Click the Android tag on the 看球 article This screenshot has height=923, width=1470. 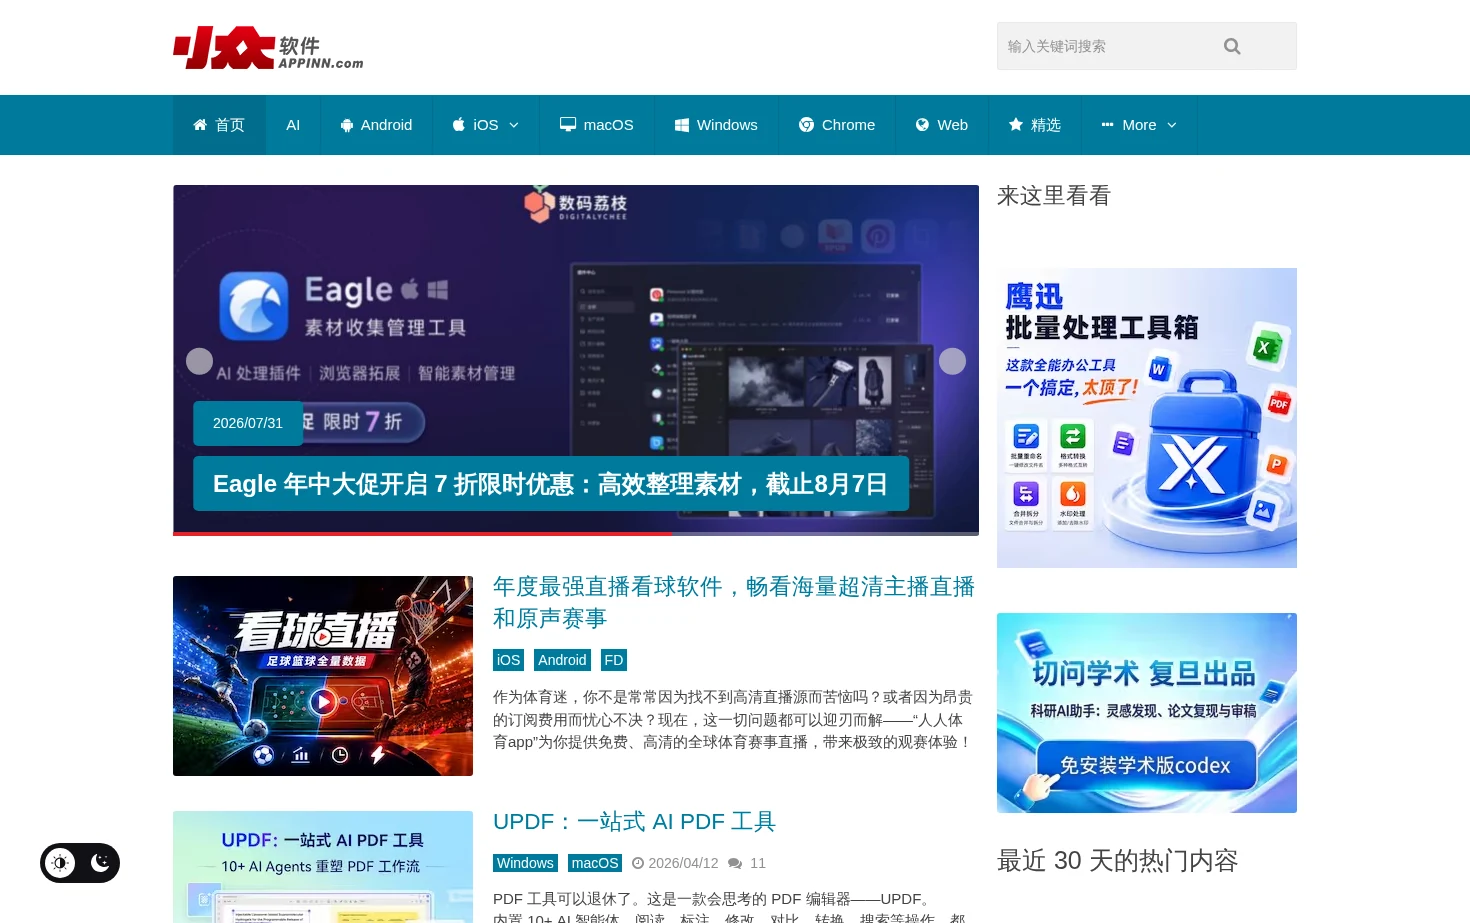click(x=562, y=660)
